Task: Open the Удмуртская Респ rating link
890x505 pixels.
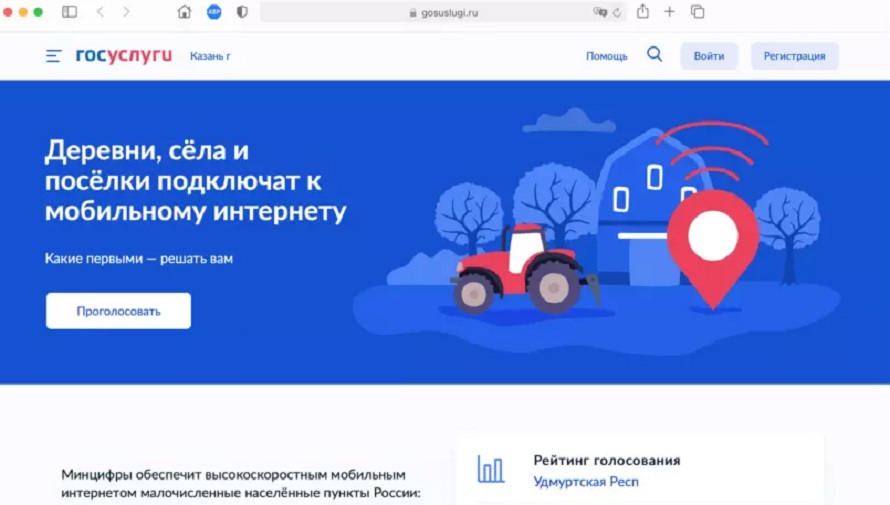Action: 586,482
